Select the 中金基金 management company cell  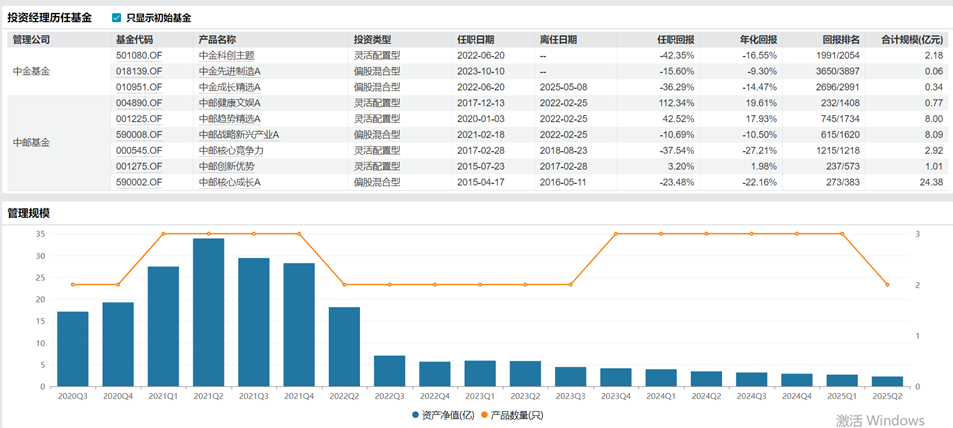pyautogui.click(x=30, y=72)
